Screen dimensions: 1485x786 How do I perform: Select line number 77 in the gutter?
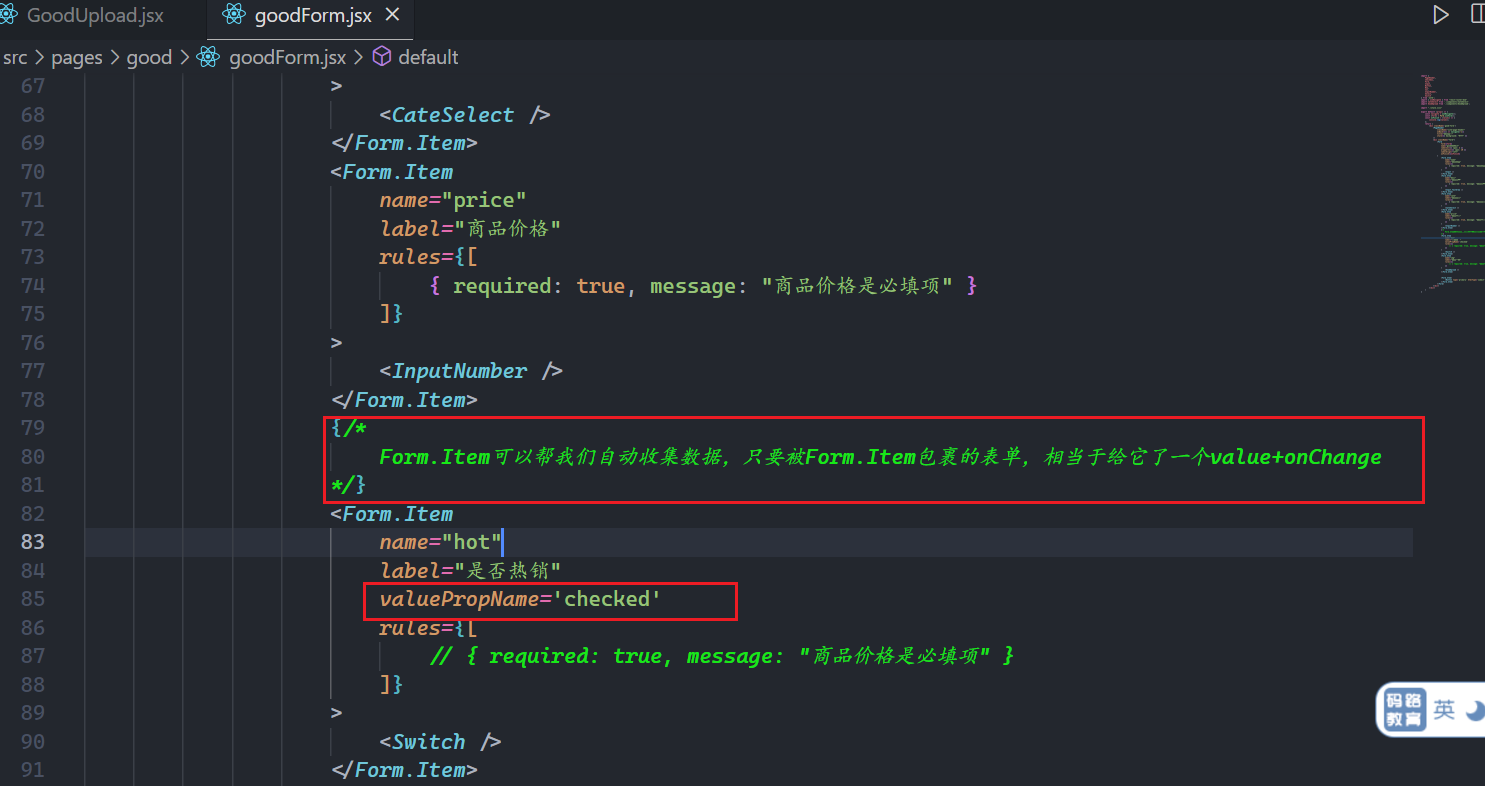click(33, 371)
